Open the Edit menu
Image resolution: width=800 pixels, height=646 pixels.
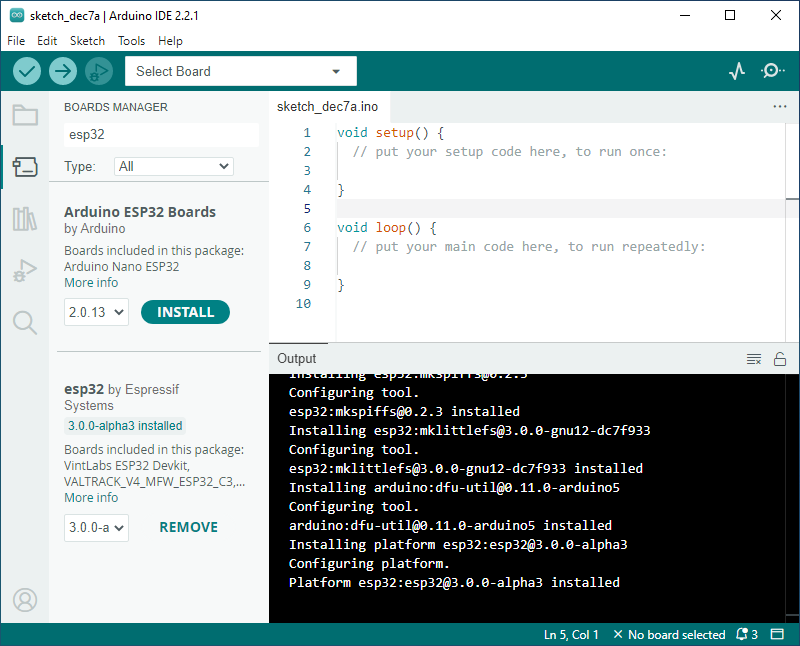[47, 41]
